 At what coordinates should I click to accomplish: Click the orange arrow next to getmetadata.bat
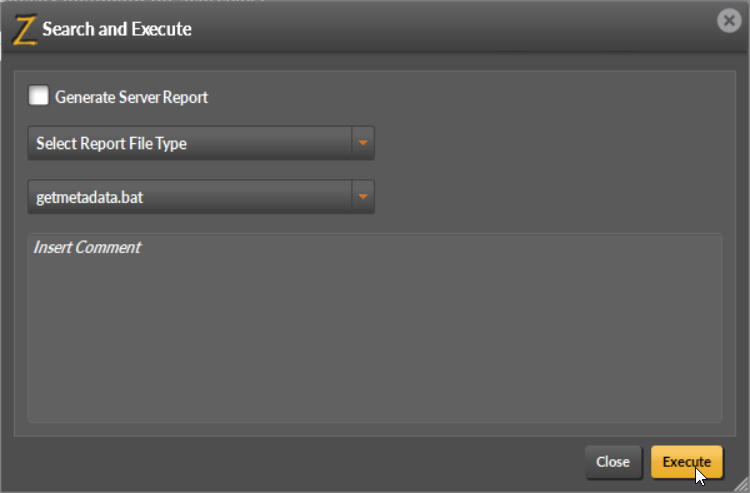coord(363,197)
